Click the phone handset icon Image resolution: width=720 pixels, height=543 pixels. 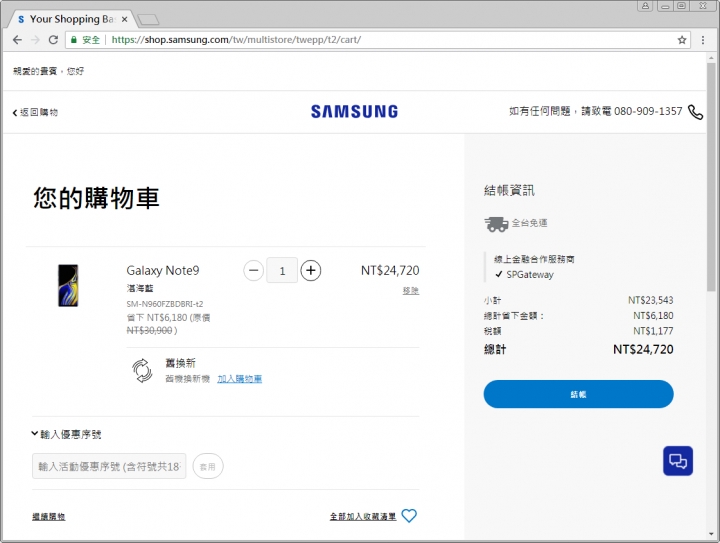(x=695, y=112)
